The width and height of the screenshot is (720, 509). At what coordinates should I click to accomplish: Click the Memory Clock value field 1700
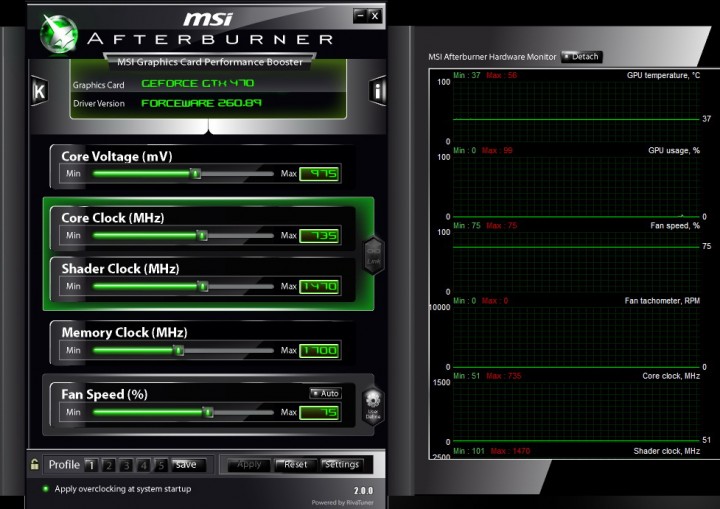point(320,351)
